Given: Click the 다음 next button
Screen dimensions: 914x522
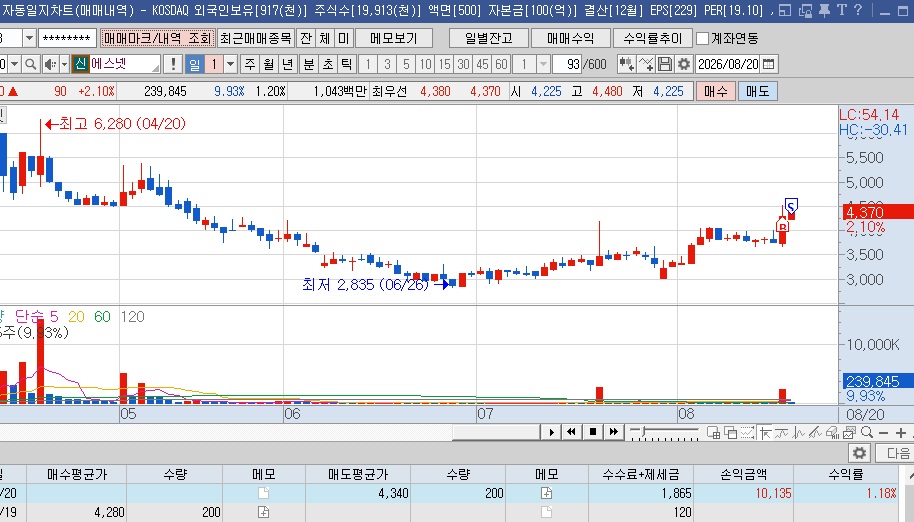Looking at the screenshot, I should (897, 453).
